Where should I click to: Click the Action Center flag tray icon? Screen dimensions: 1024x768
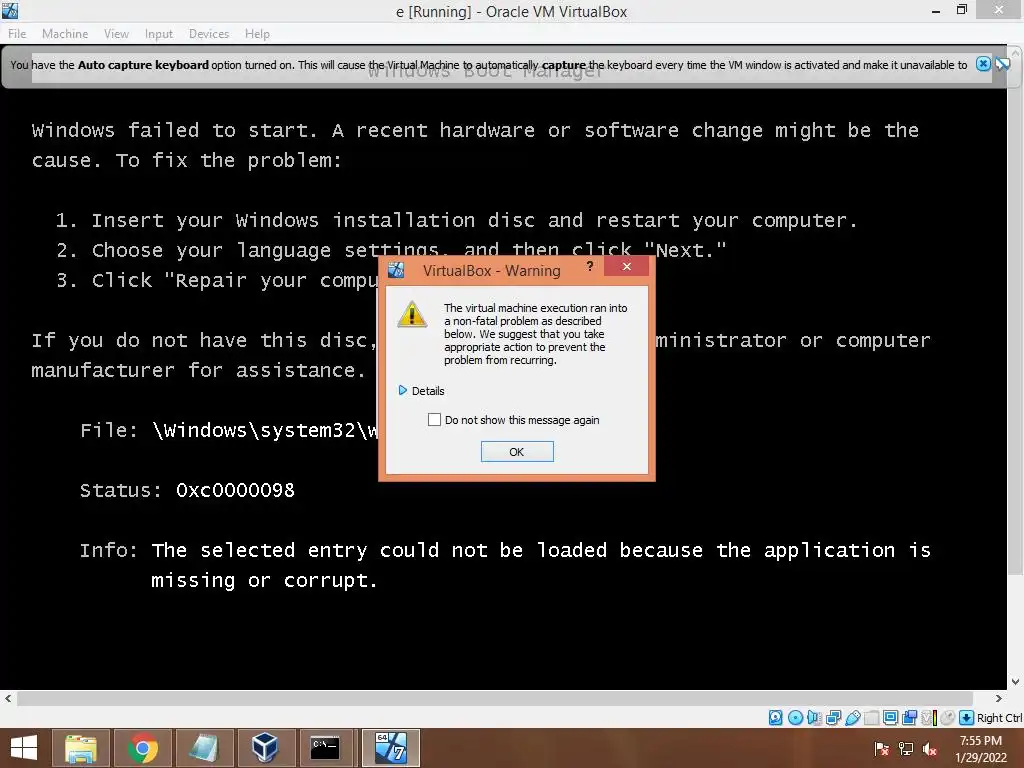(x=882, y=749)
